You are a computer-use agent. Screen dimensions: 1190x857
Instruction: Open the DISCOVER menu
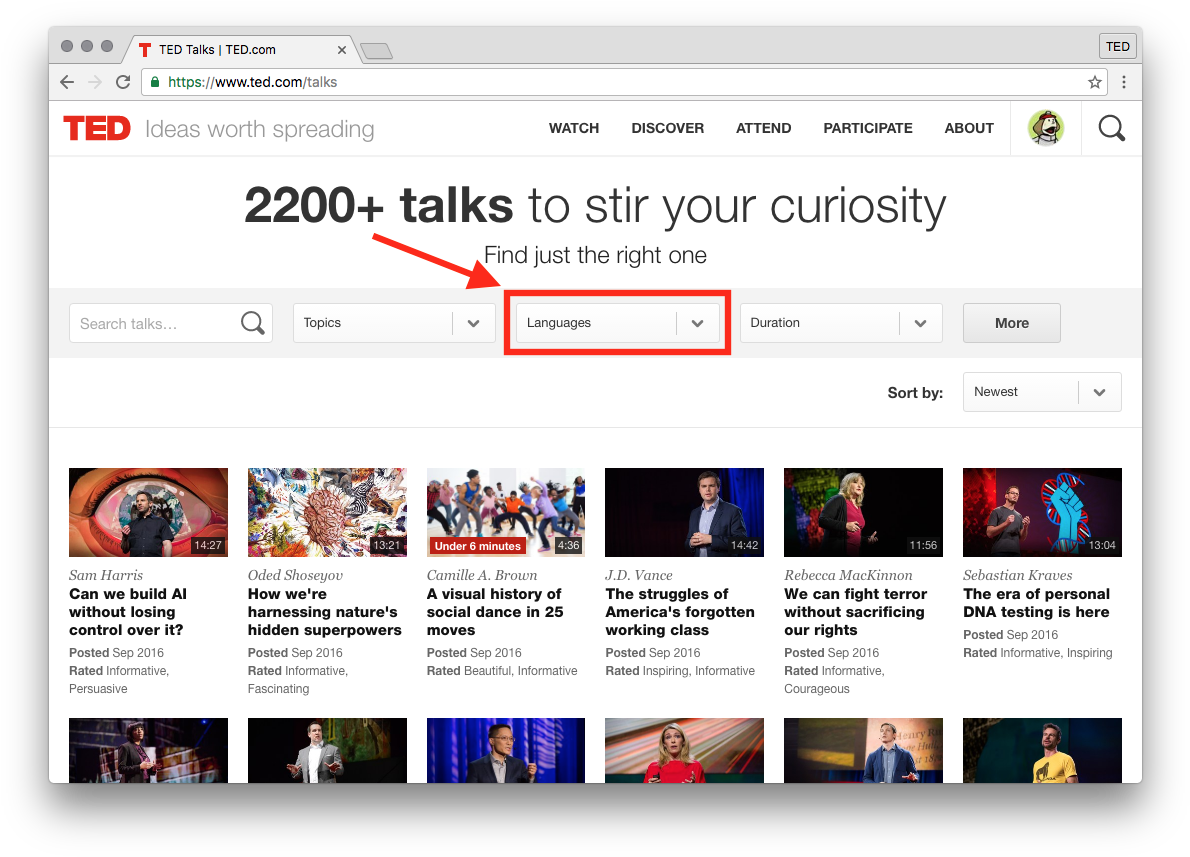668,128
